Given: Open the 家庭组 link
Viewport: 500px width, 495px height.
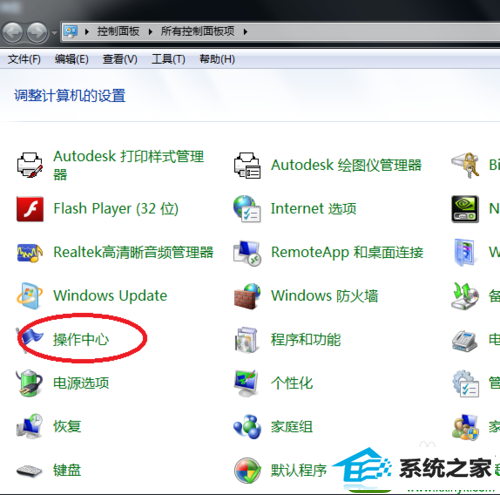Looking at the screenshot, I should (x=292, y=427).
